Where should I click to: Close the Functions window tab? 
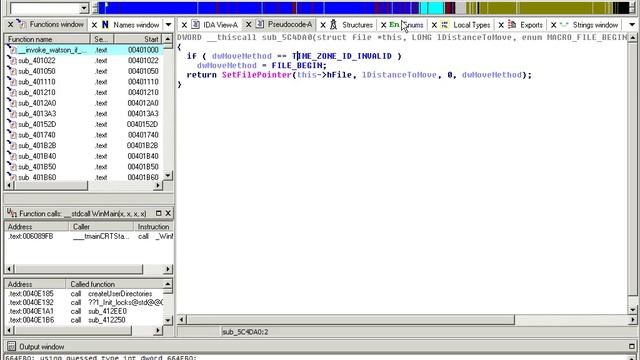(x=11, y=25)
